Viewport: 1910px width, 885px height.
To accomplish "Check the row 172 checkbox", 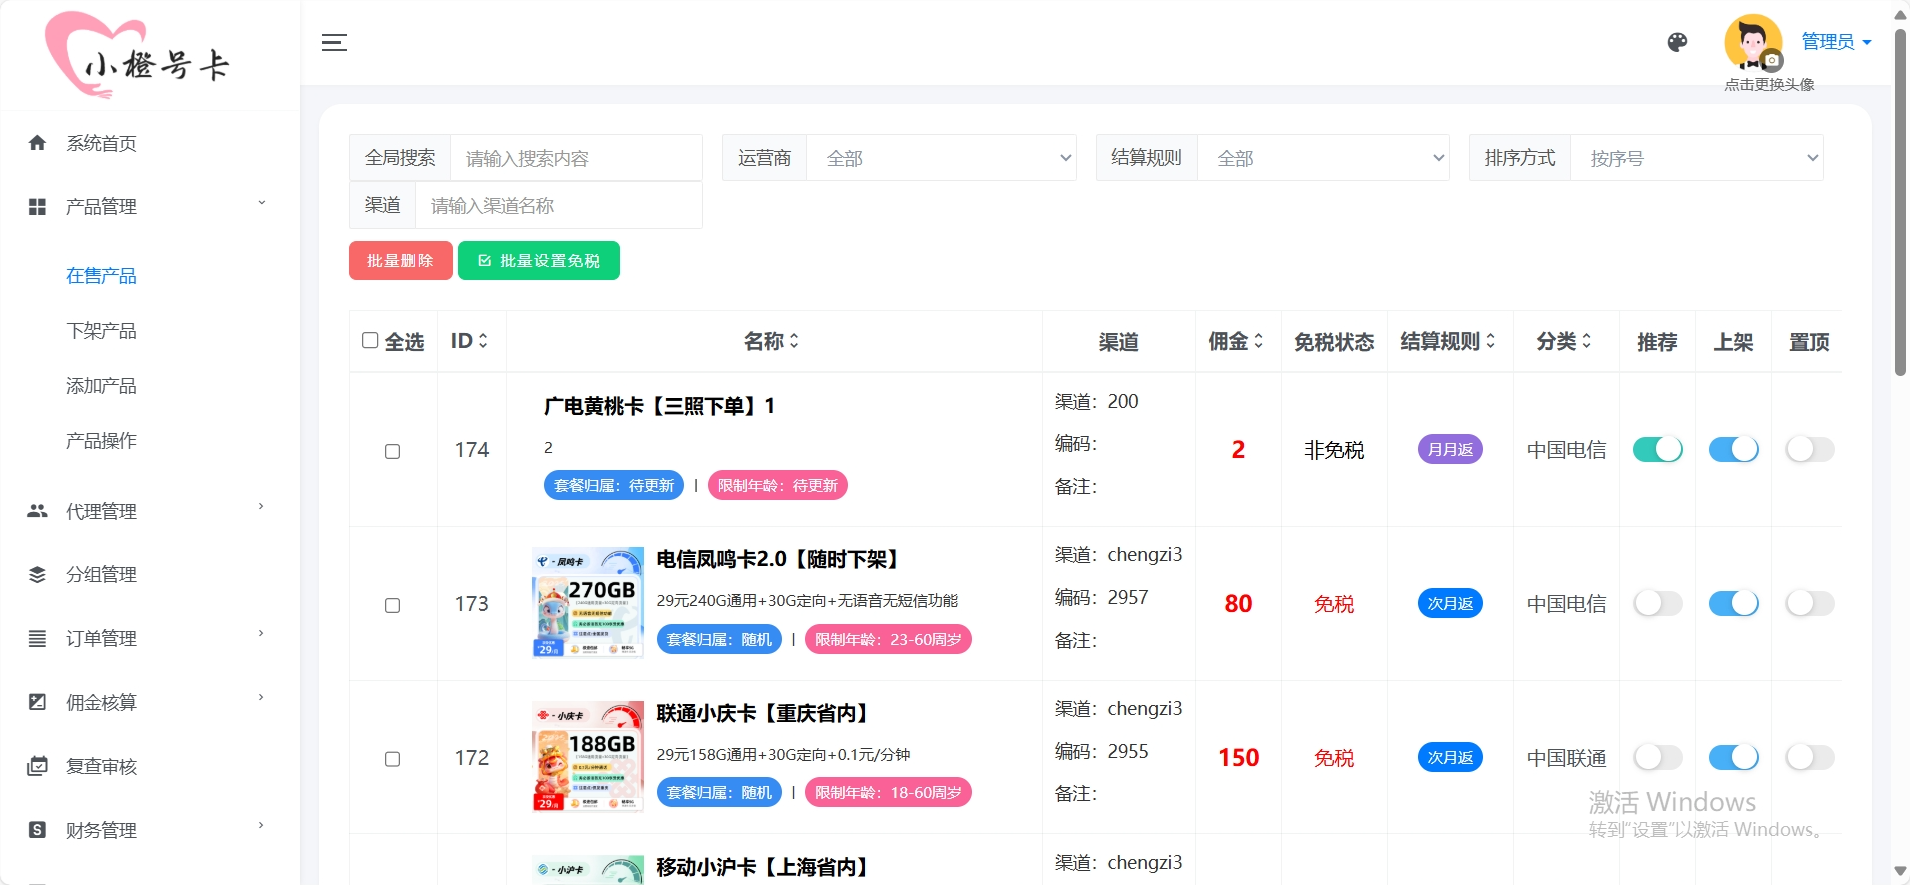I will pyautogui.click(x=393, y=759).
